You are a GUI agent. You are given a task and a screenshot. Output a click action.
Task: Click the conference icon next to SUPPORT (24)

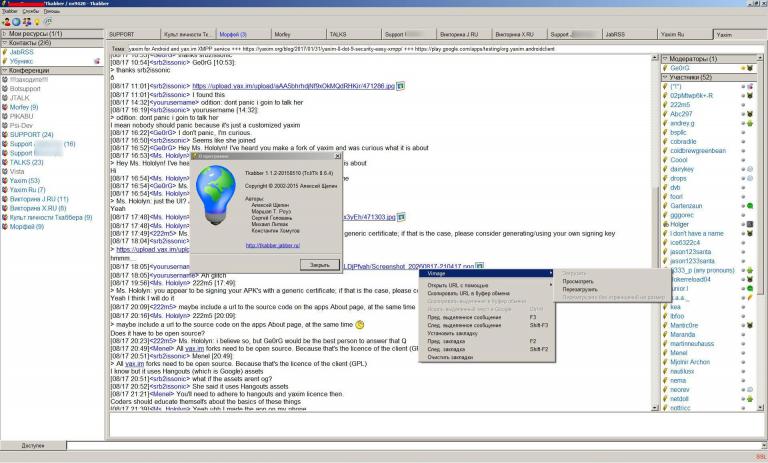tap(5, 135)
